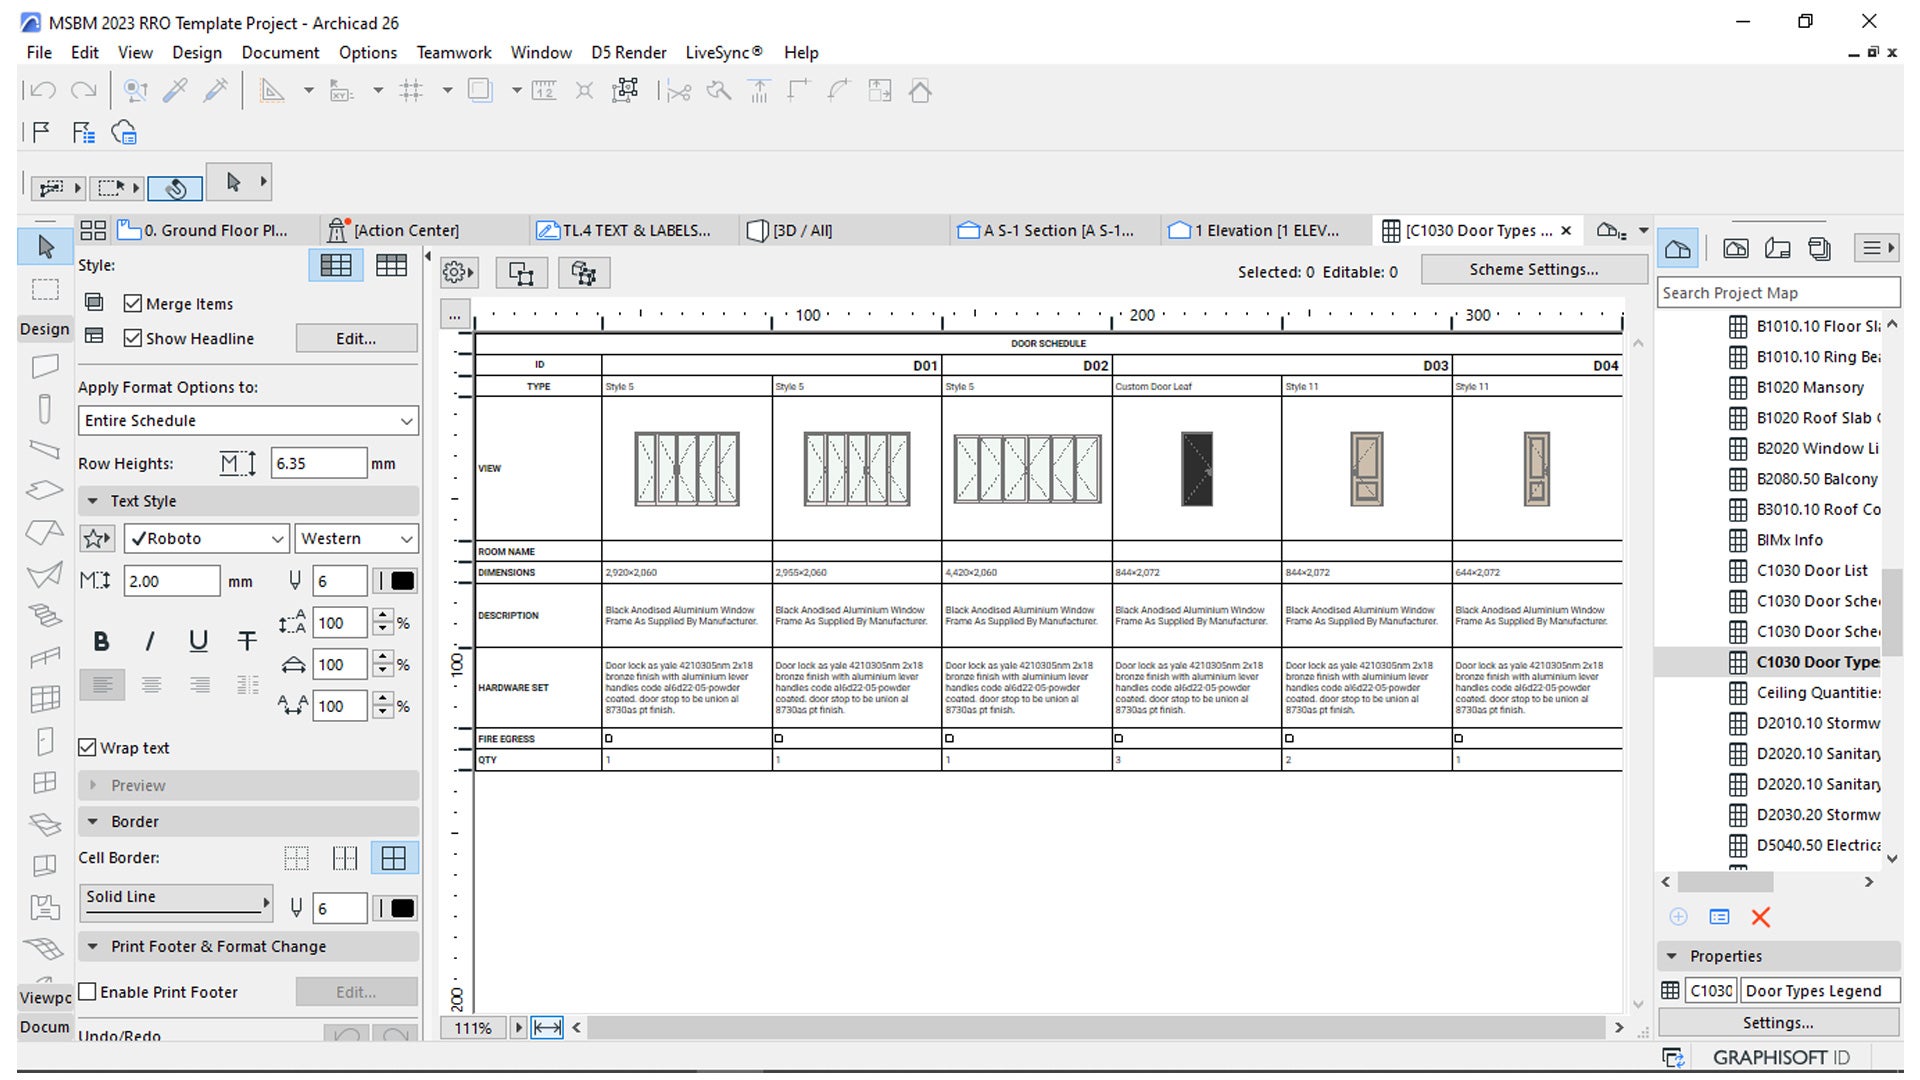The image size is (1920, 1080).
Task: Collapse the Text Style section
Action: click(x=93, y=500)
